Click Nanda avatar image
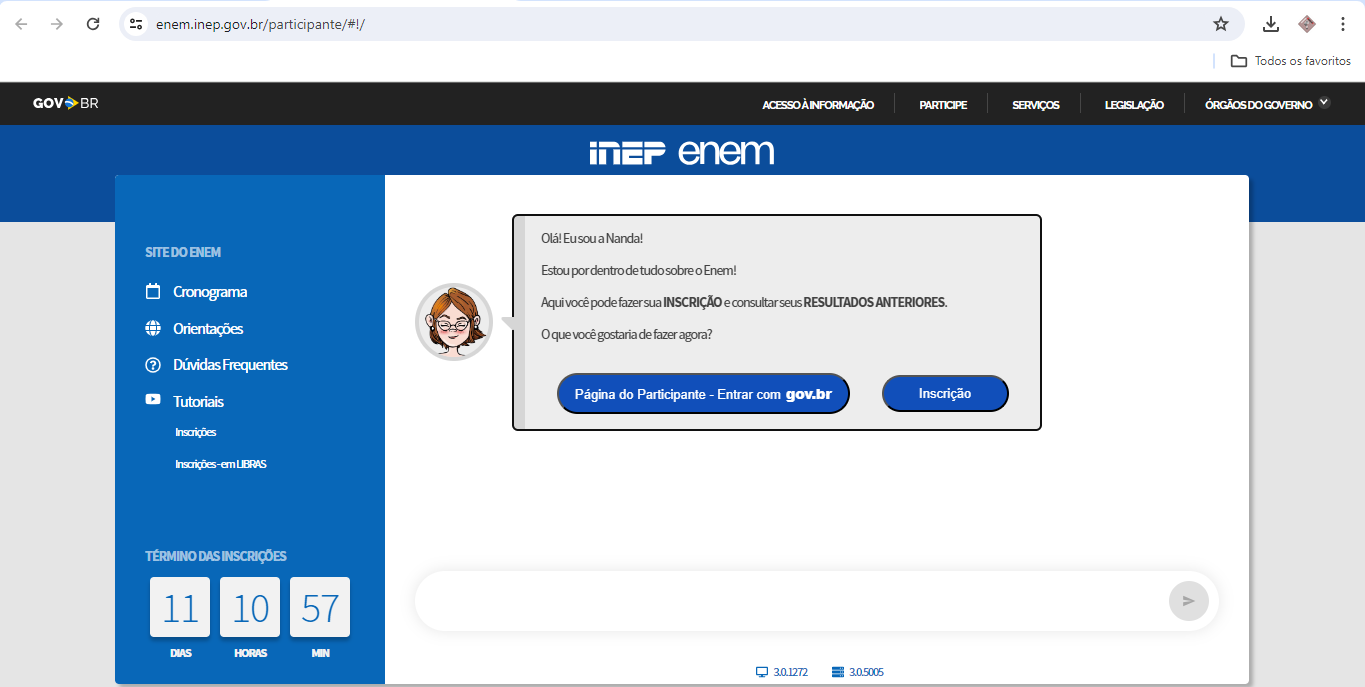The image size is (1365, 687). pyautogui.click(x=454, y=322)
